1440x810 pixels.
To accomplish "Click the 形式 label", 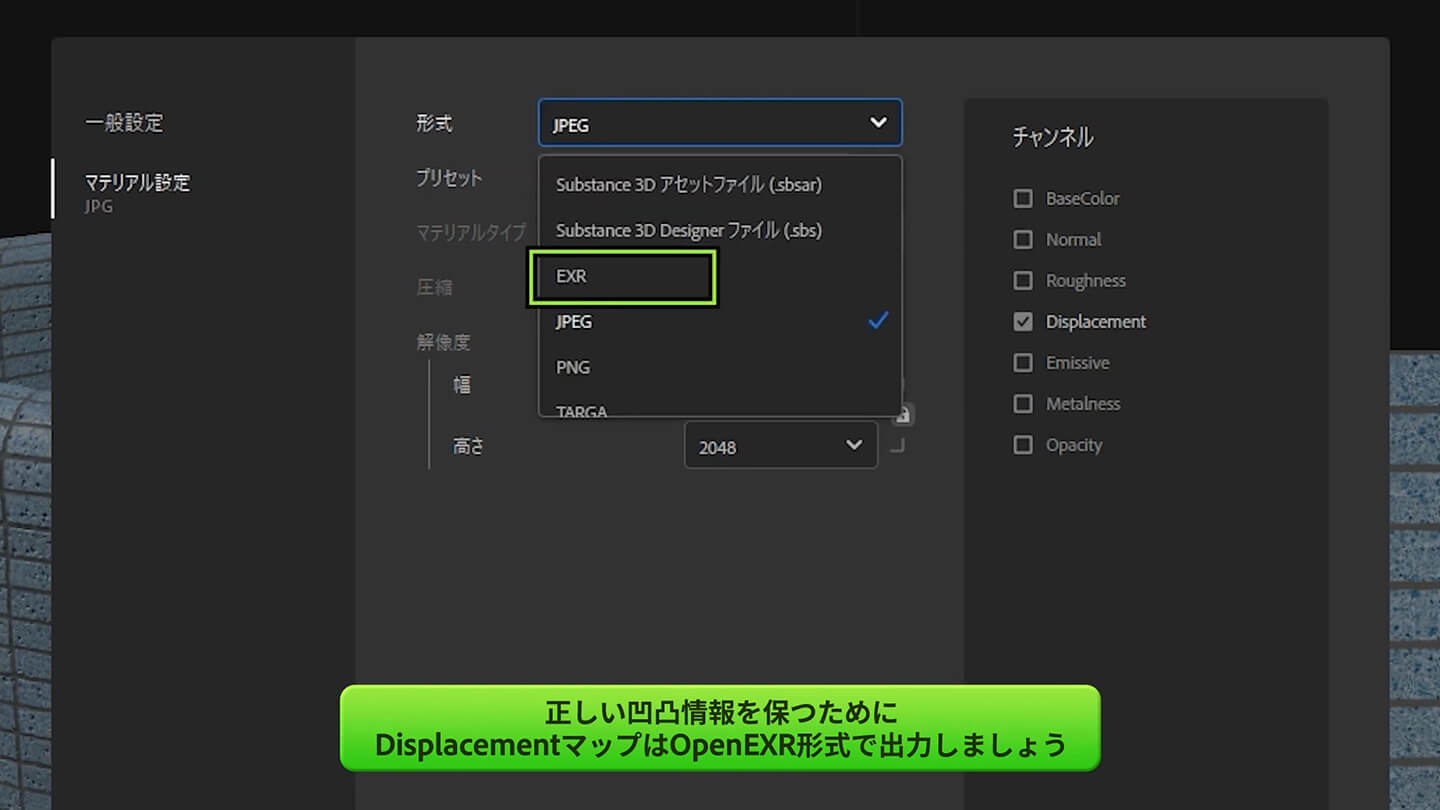I will point(434,124).
